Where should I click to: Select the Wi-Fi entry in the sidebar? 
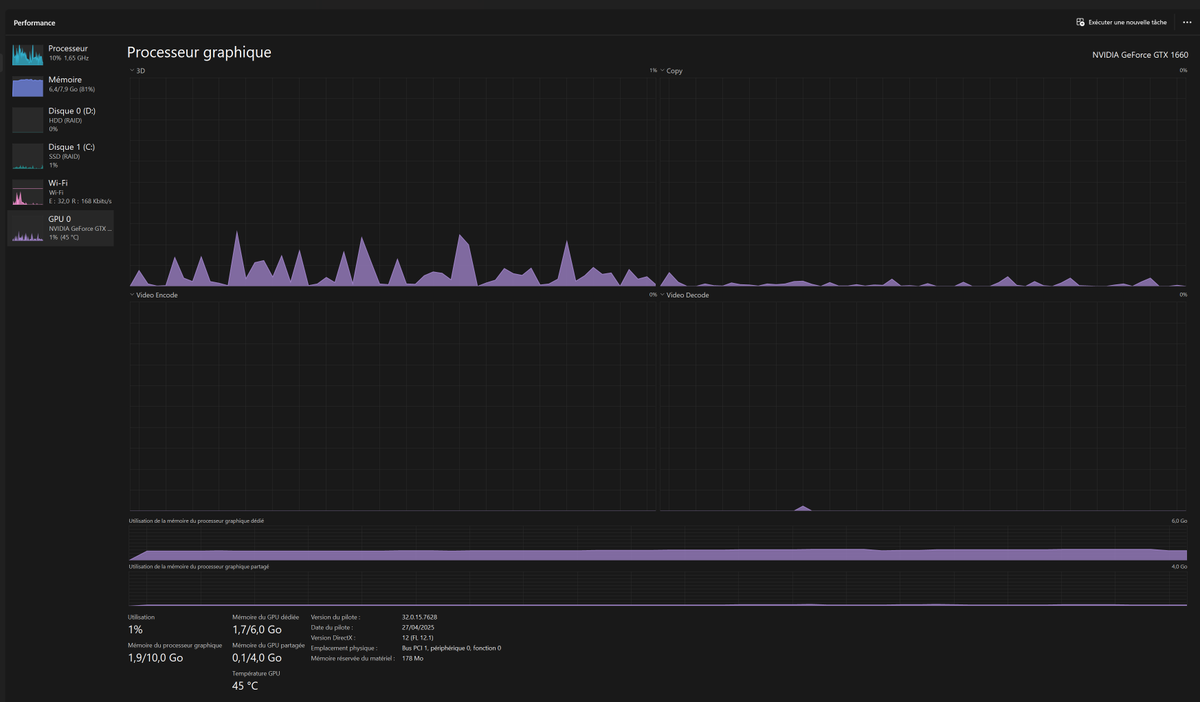[x=60, y=192]
